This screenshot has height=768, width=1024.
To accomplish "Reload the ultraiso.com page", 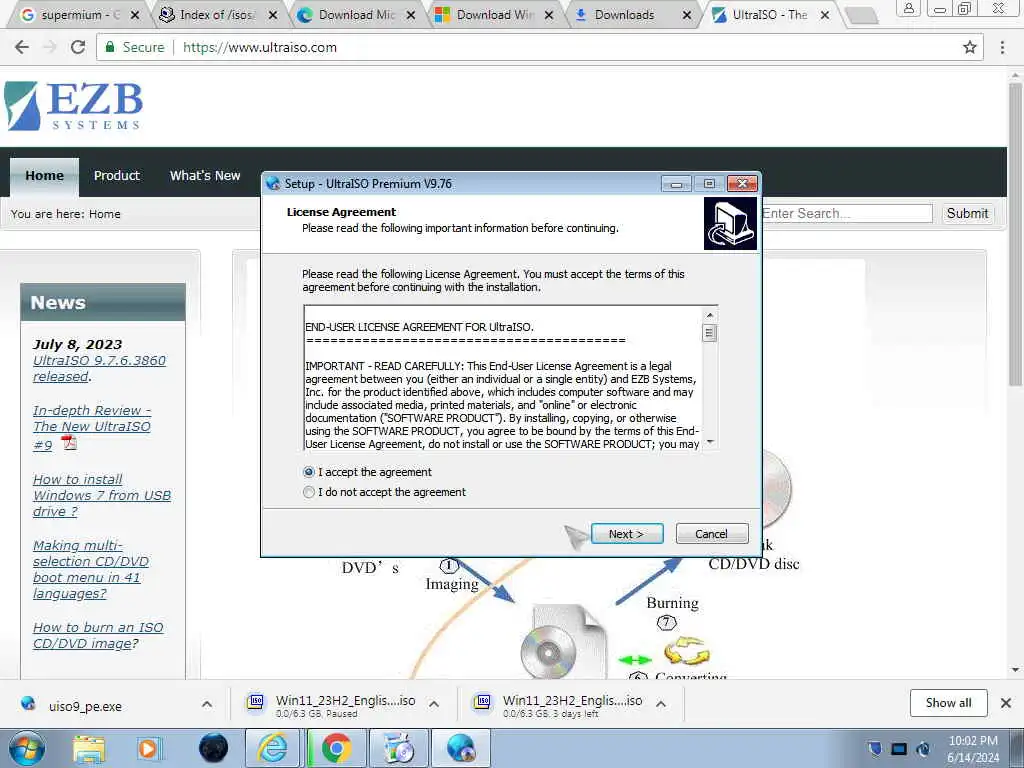I will coord(78,47).
